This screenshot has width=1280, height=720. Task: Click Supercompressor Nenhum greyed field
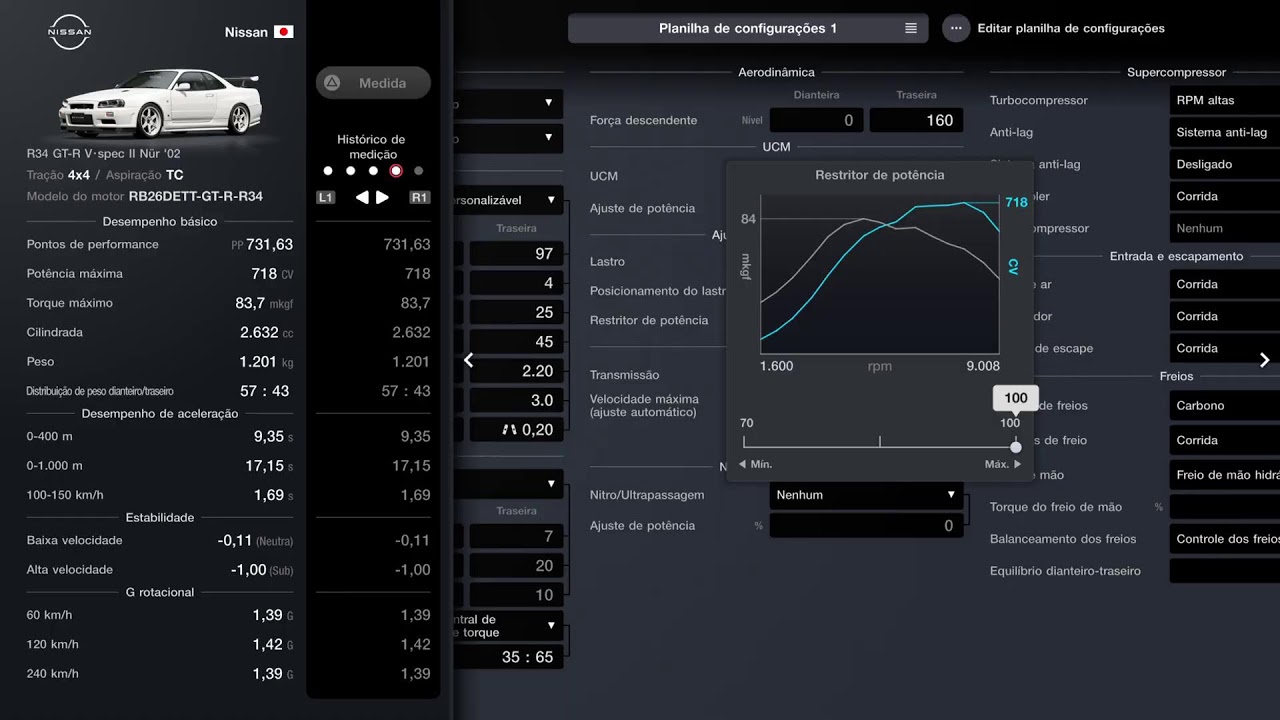click(x=1224, y=228)
